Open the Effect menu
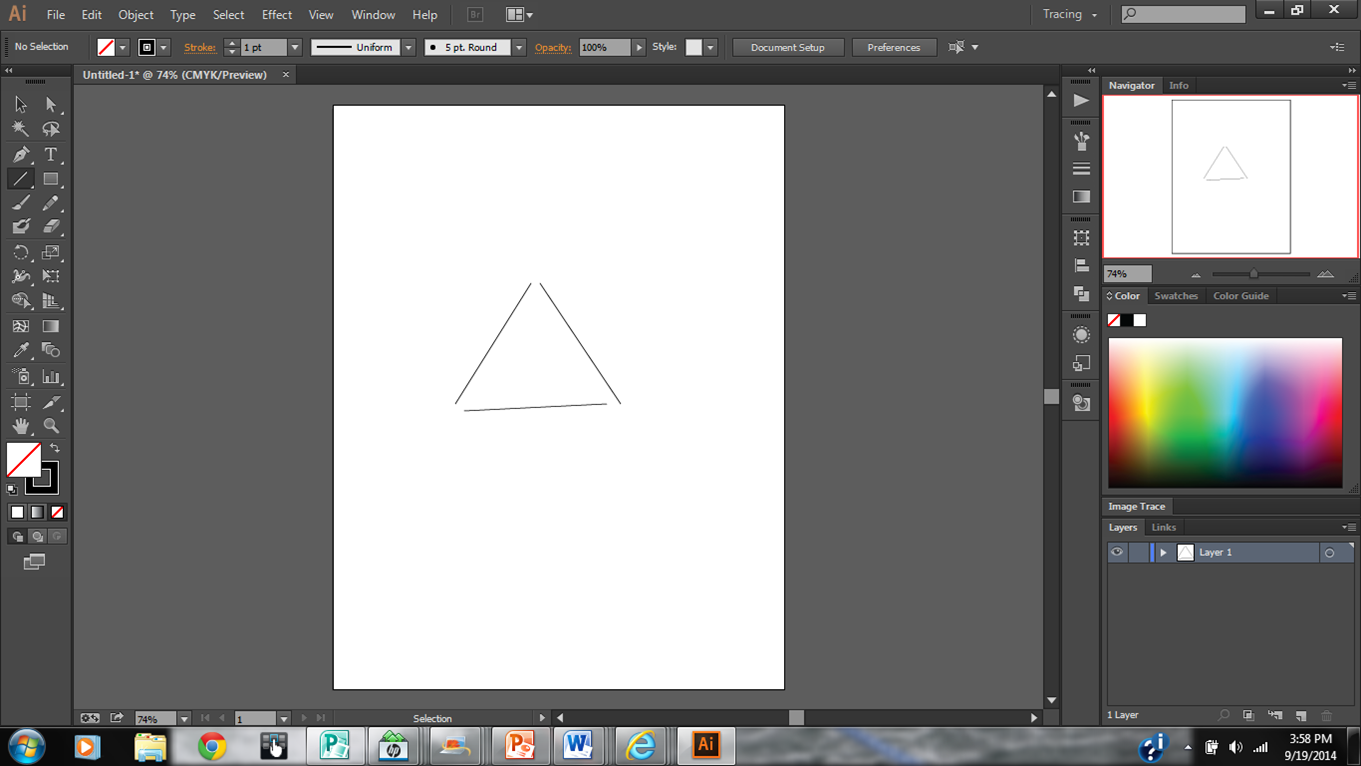 (277, 15)
